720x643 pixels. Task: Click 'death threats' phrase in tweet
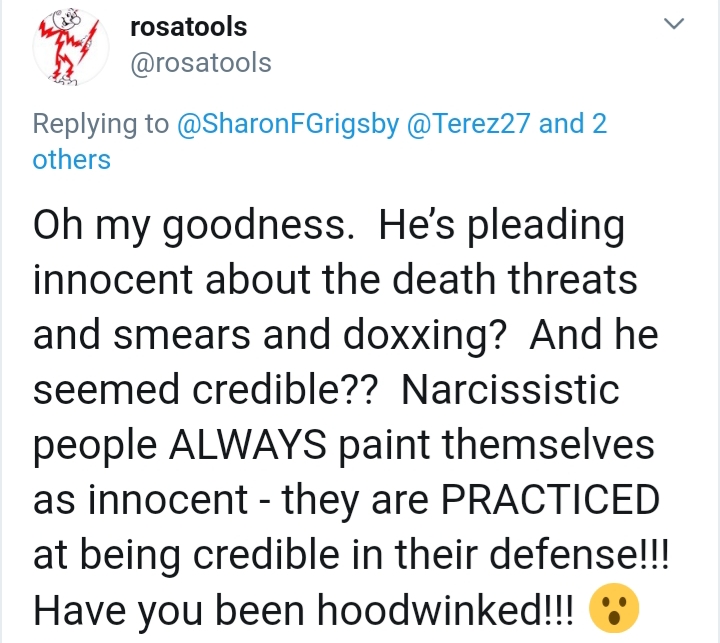[x=515, y=280]
